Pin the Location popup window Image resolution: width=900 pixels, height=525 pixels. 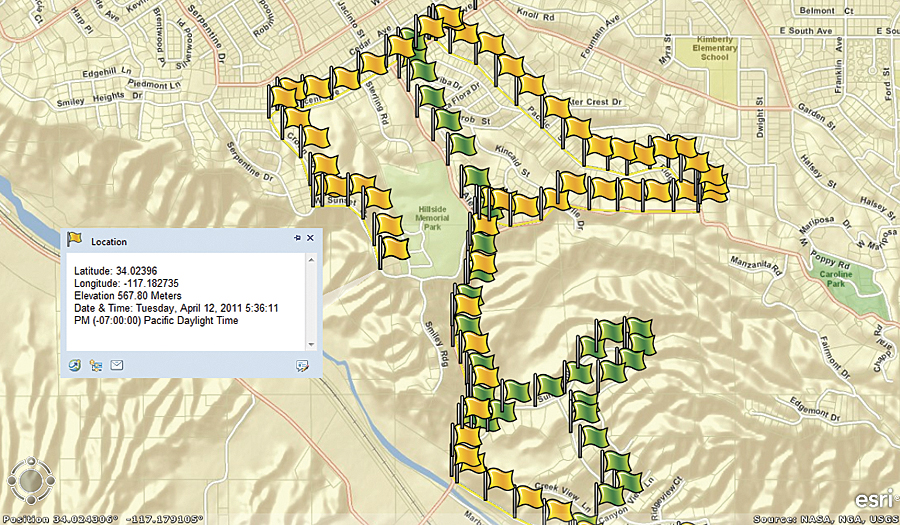pyautogui.click(x=297, y=239)
